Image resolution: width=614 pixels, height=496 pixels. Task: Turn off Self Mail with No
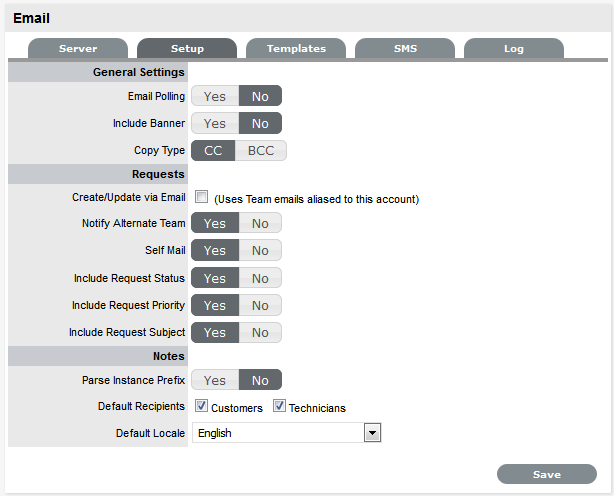click(x=260, y=251)
